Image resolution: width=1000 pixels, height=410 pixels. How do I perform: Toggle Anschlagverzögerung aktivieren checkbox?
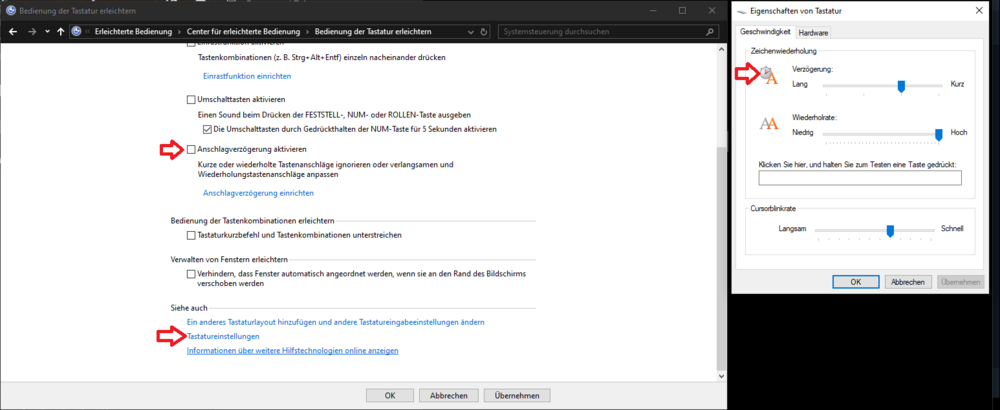click(191, 149)
